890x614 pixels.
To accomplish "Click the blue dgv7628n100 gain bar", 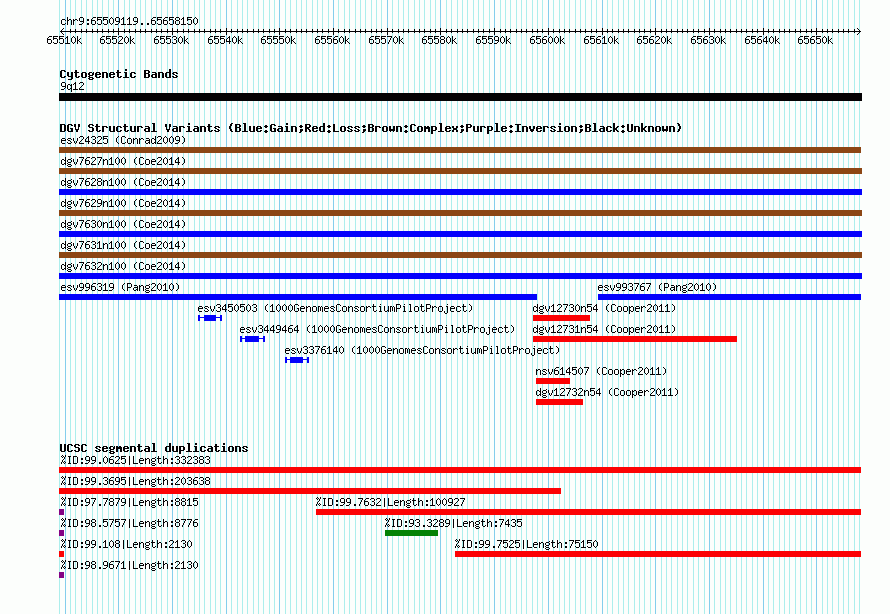I will pyautogui.click(x=460, y=192).
